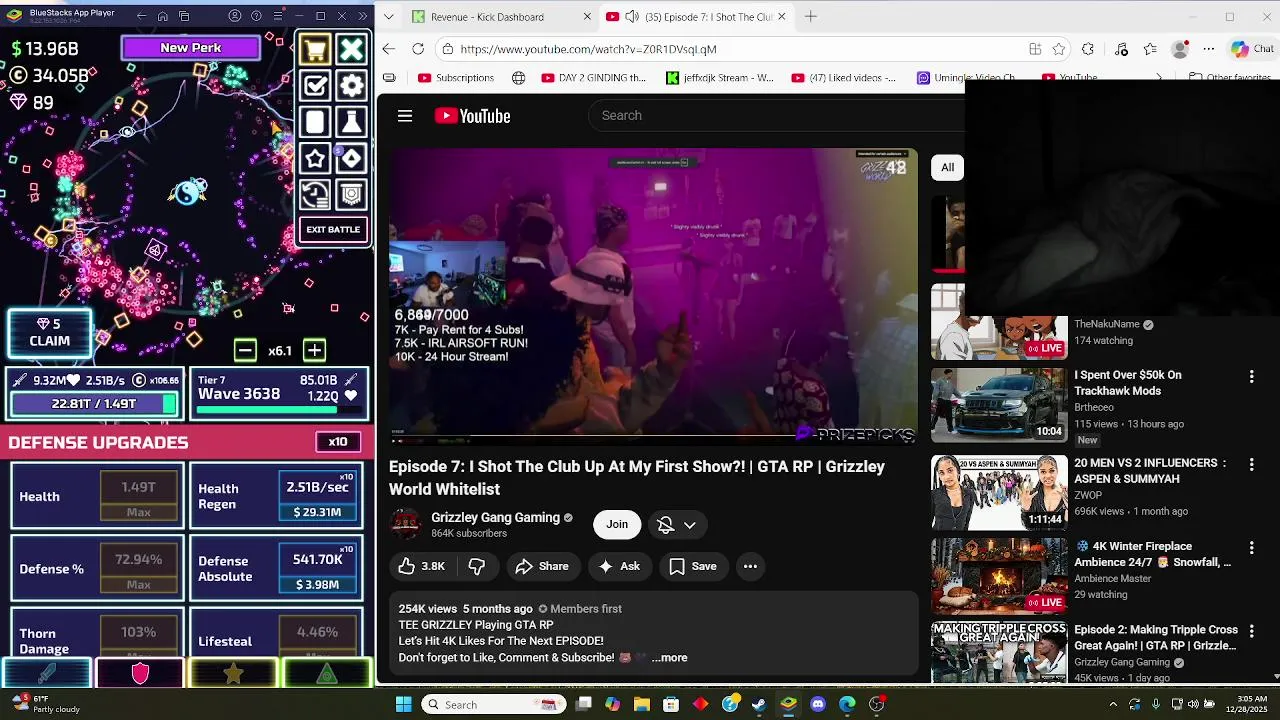
Task: Close the game menu panel with green X
Action: (x=351, y=49)
